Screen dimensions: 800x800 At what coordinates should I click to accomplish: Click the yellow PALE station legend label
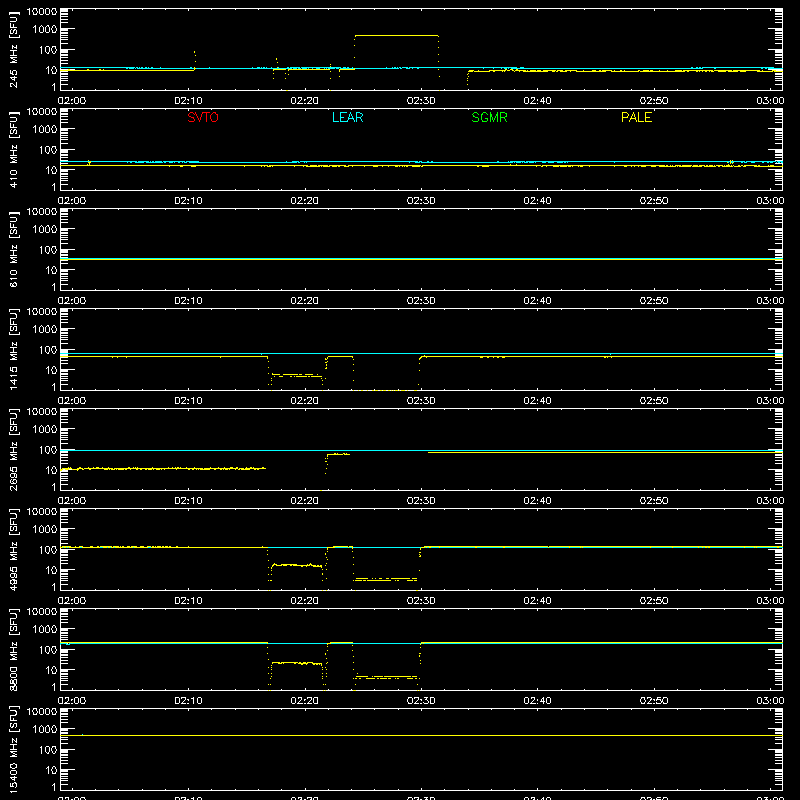coord(636,117)
